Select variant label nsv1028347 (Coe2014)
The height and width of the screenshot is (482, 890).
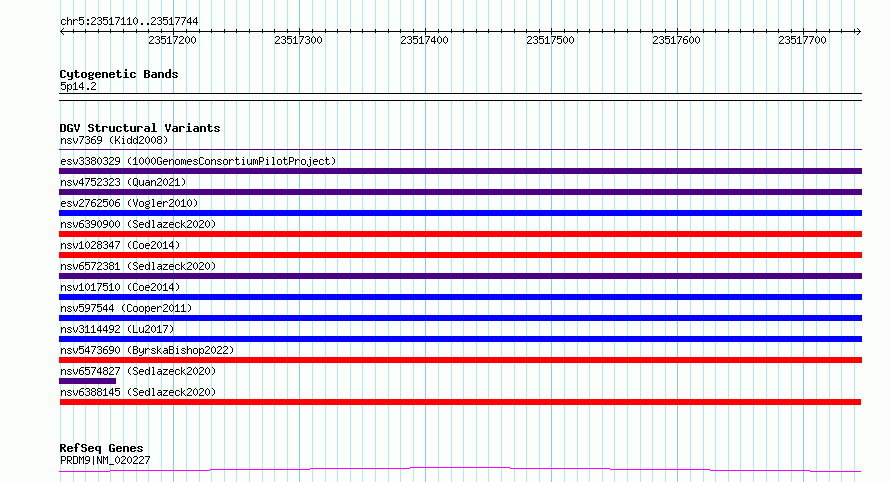(x=120, y=245)
